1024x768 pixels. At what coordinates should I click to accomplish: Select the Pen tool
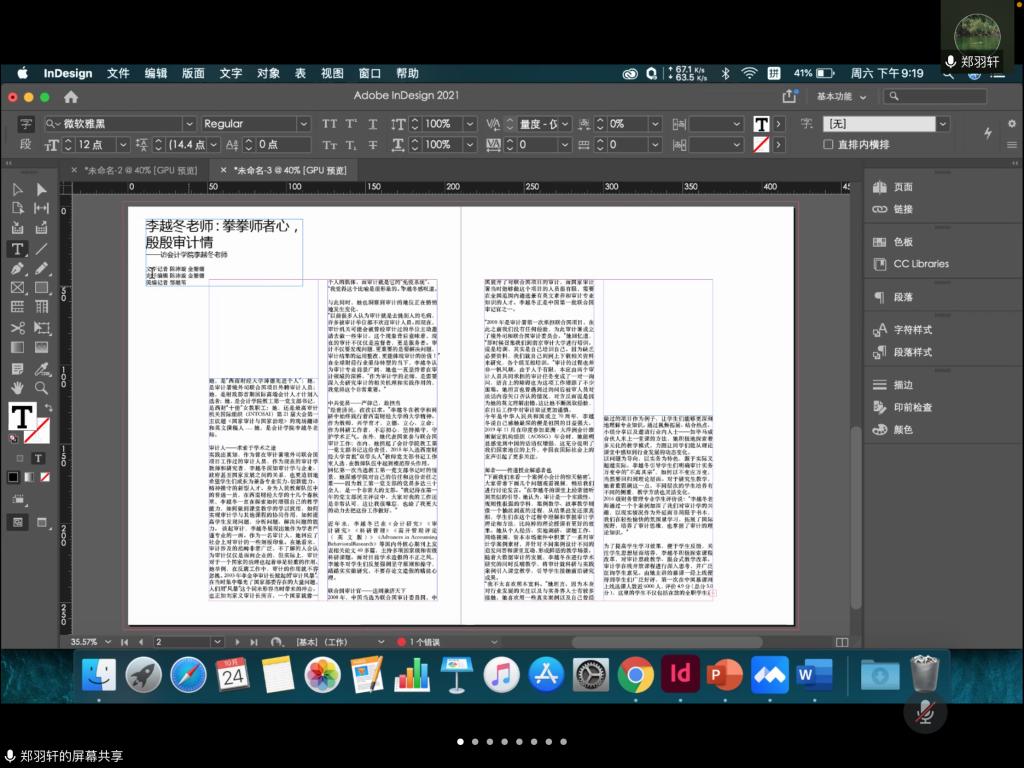tap(17, 268)
